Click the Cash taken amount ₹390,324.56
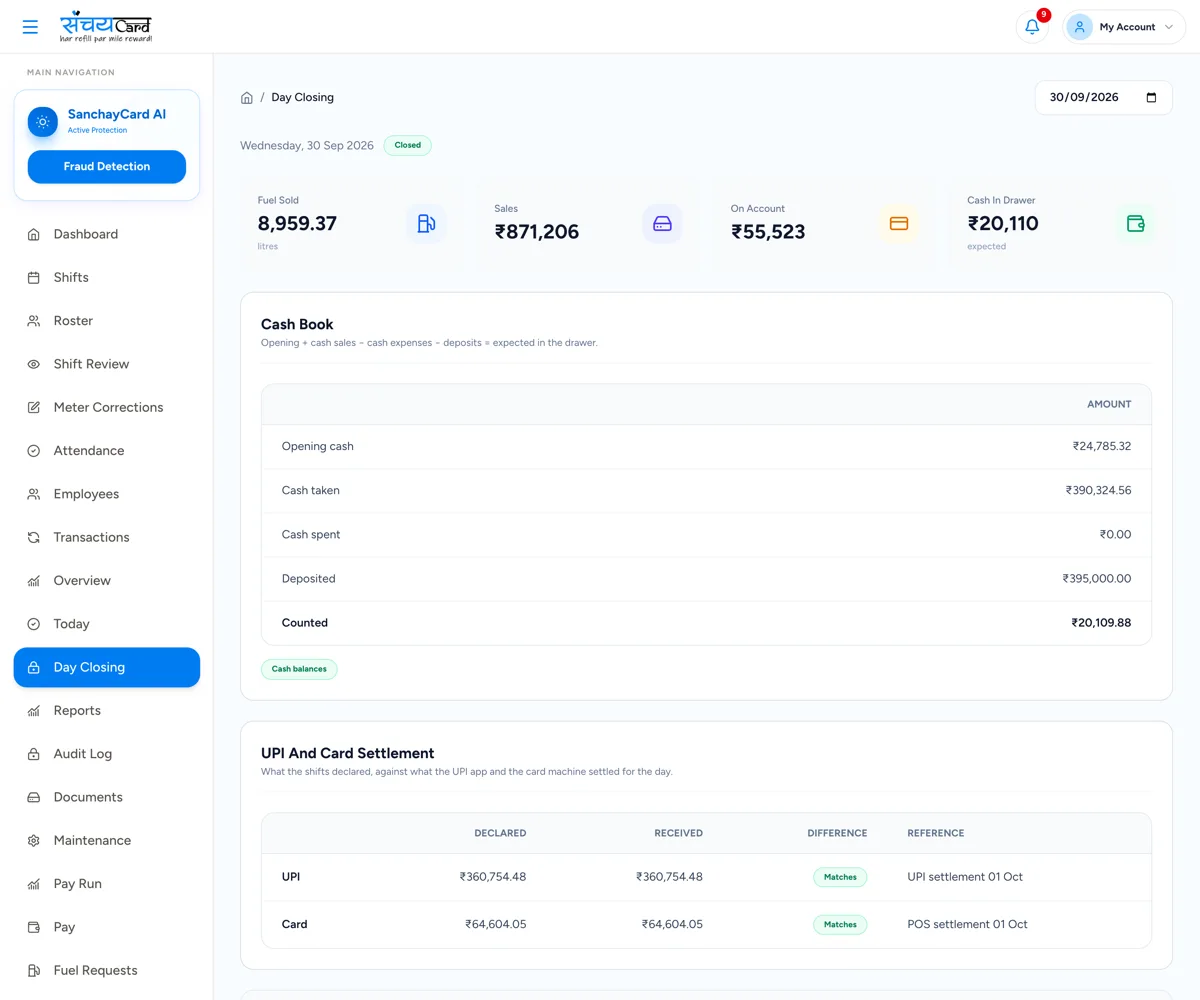Image resolution: width=1200 pixels, height=1000 pixels. point(1098,491)
